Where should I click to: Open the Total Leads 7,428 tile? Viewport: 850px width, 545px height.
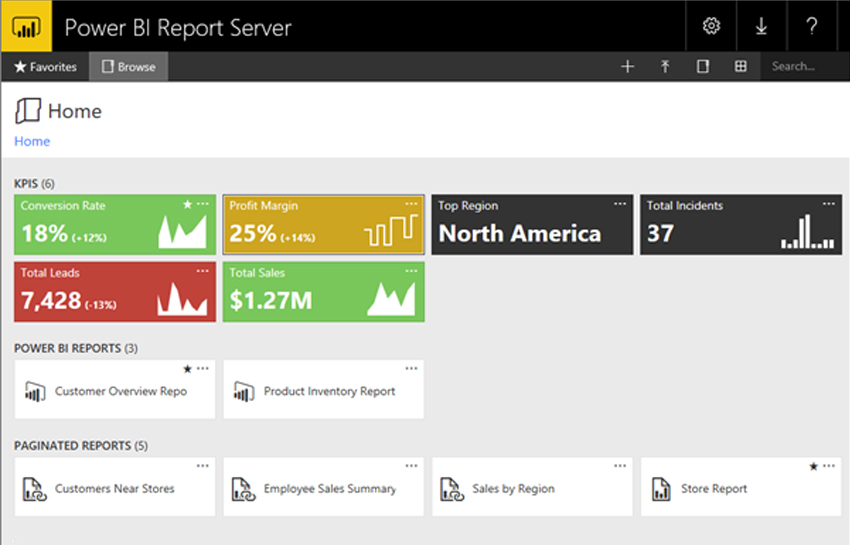(115, 292)
